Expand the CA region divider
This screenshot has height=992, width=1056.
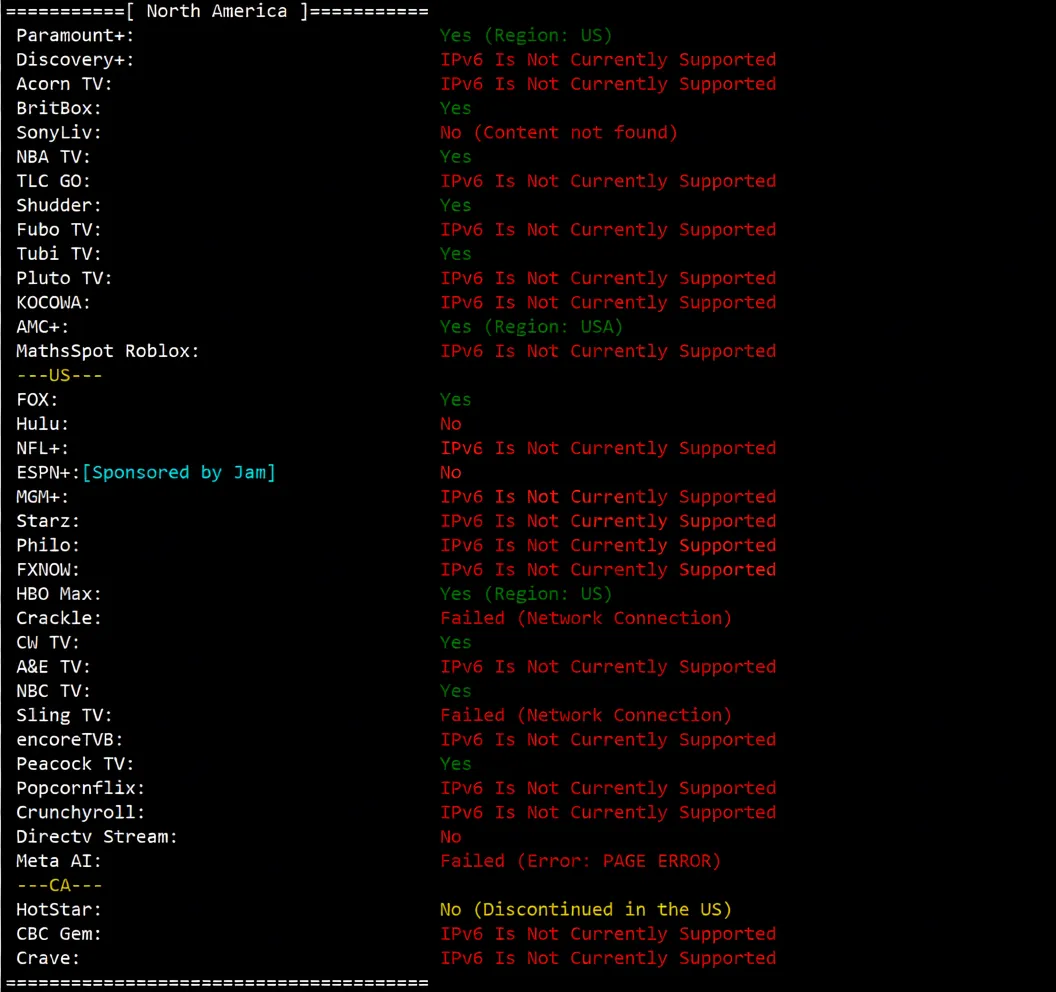59,884
